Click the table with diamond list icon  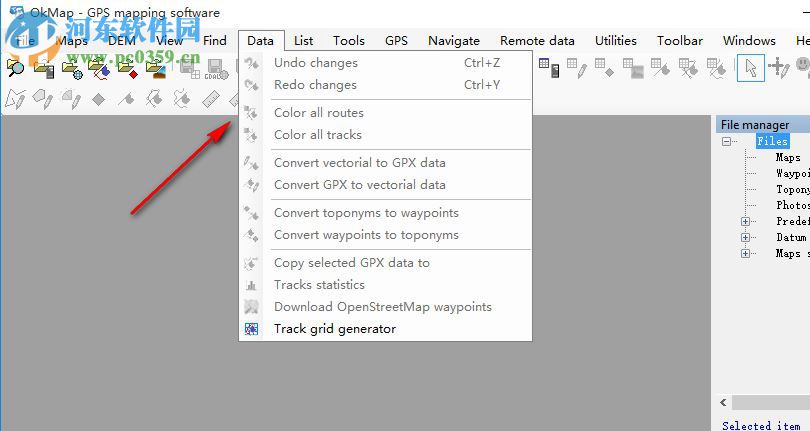pos(604,68)
